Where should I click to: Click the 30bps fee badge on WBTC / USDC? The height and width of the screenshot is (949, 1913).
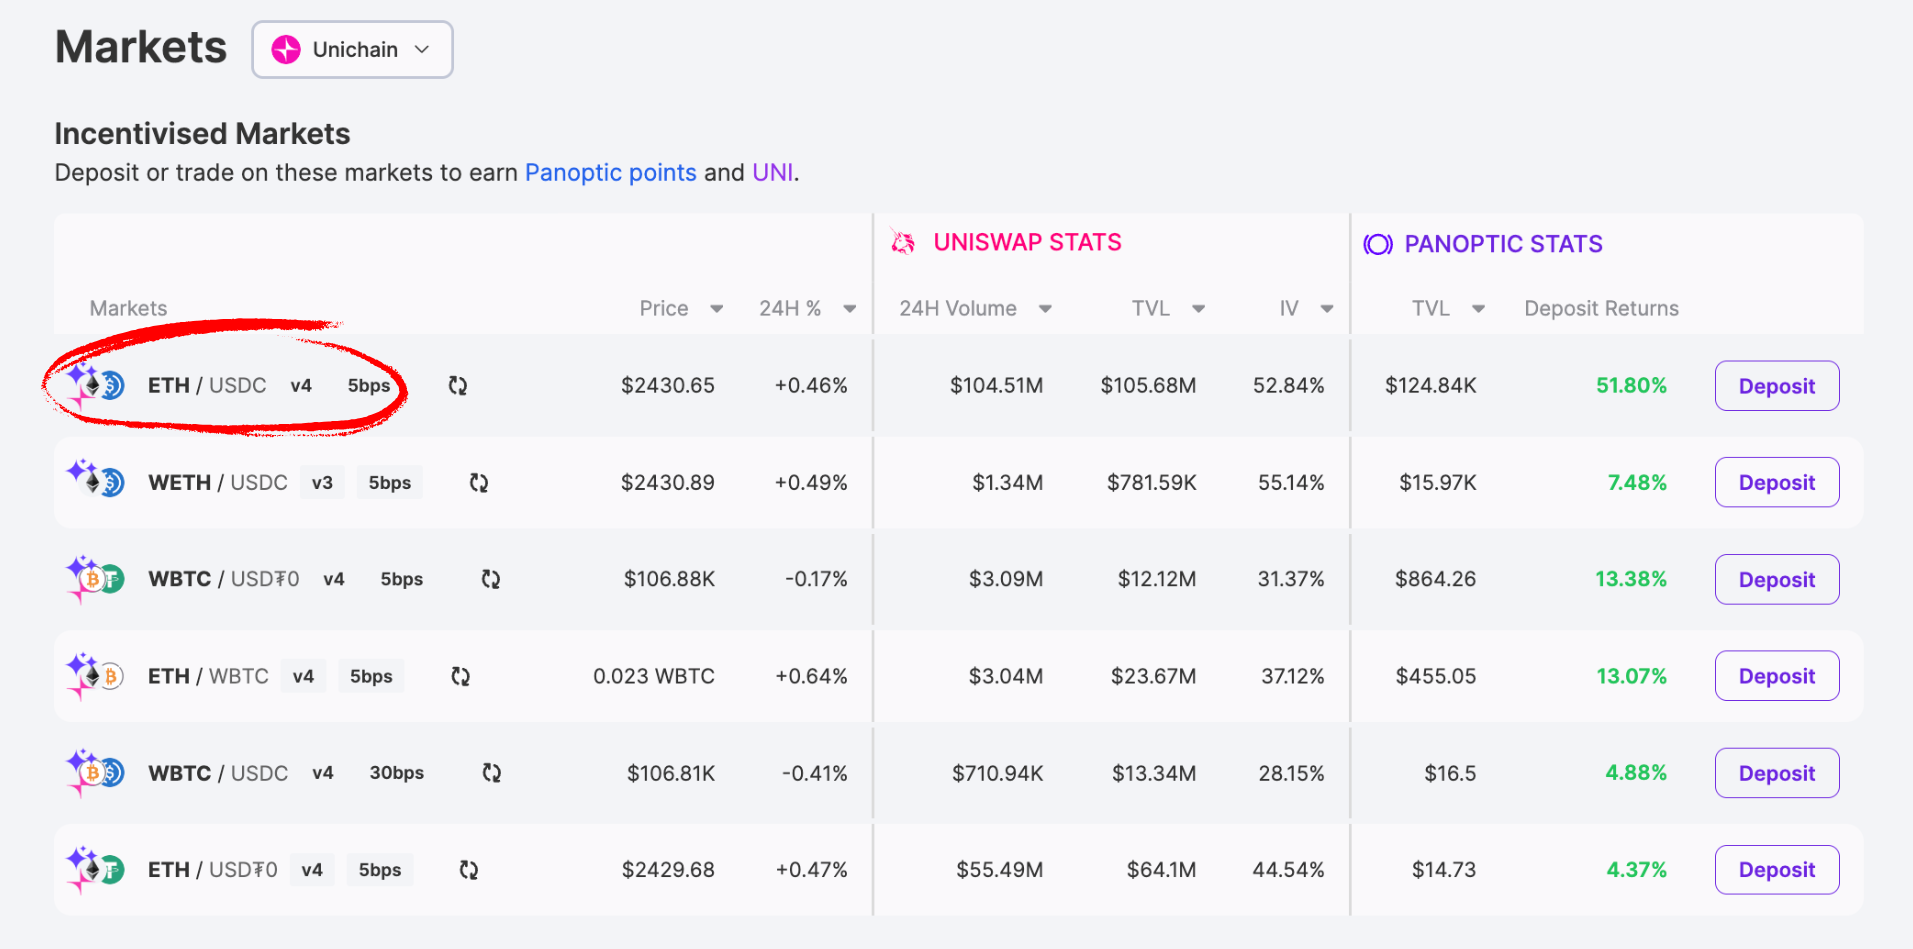tap(397, 773)
